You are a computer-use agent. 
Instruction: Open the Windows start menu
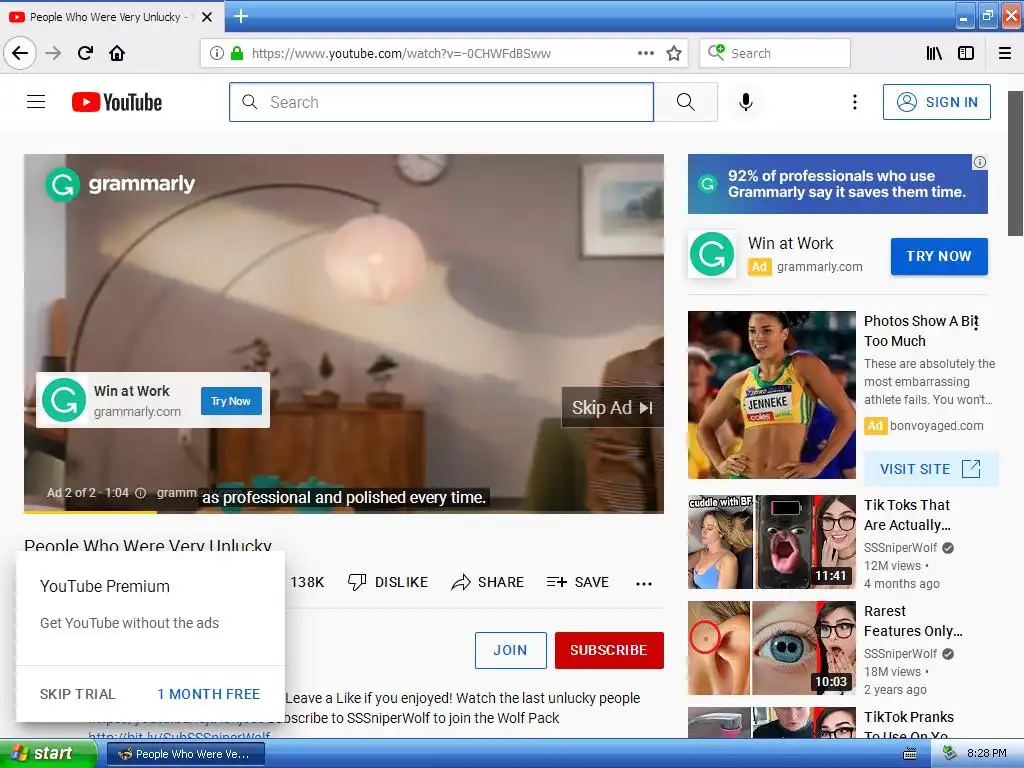coord(48,754)
